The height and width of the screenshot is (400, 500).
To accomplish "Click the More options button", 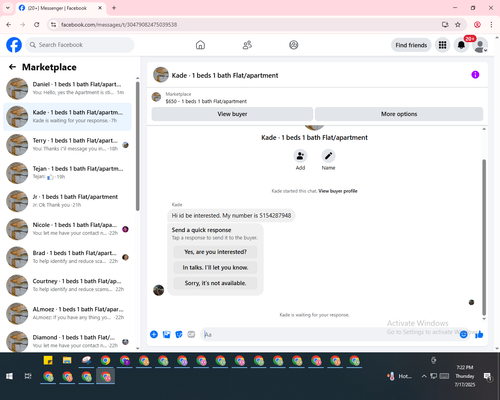I will 399,114.
